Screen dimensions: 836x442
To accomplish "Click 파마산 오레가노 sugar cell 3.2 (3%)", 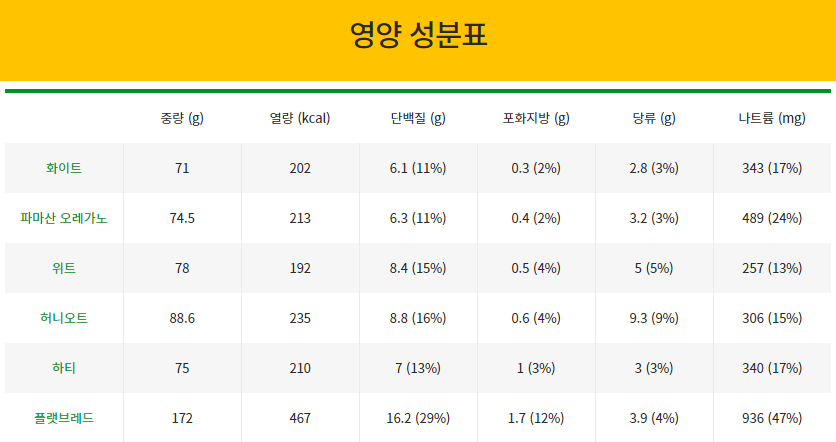I will (x=654, y=218).
